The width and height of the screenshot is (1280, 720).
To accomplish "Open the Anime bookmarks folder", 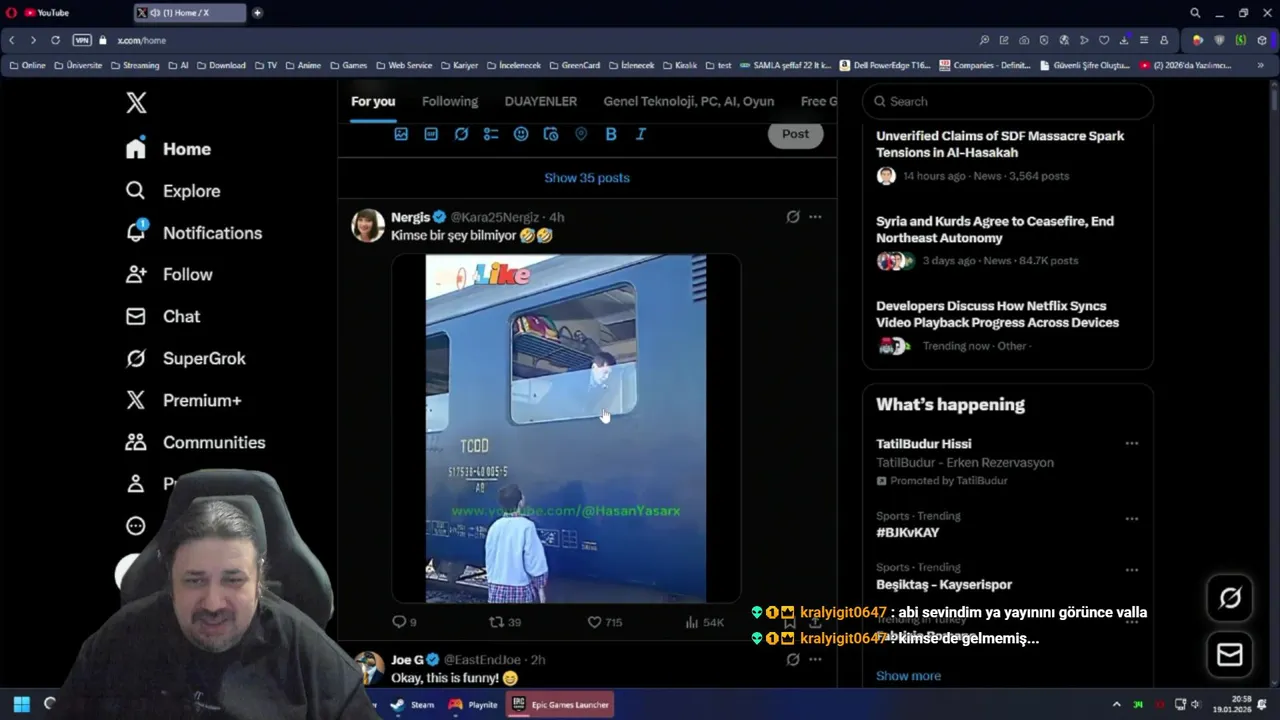I will [x=304, y=65].
